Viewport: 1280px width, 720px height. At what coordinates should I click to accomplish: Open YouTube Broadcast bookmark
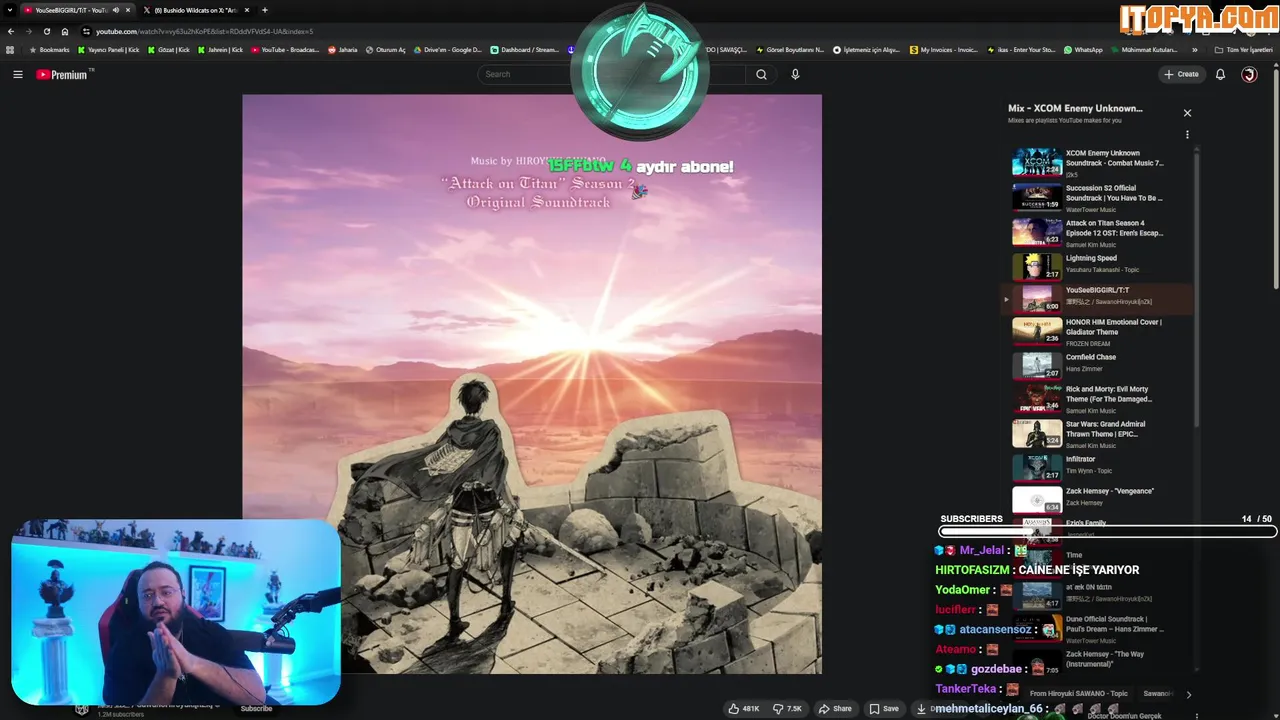point(285,49)
